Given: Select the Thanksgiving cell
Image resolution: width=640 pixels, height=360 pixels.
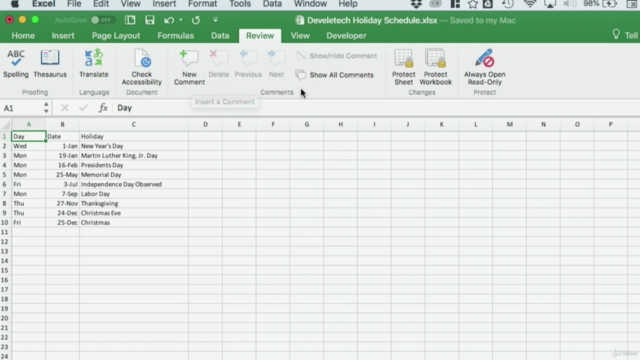Looking at the screenshot, I should (x=134, y=204).
